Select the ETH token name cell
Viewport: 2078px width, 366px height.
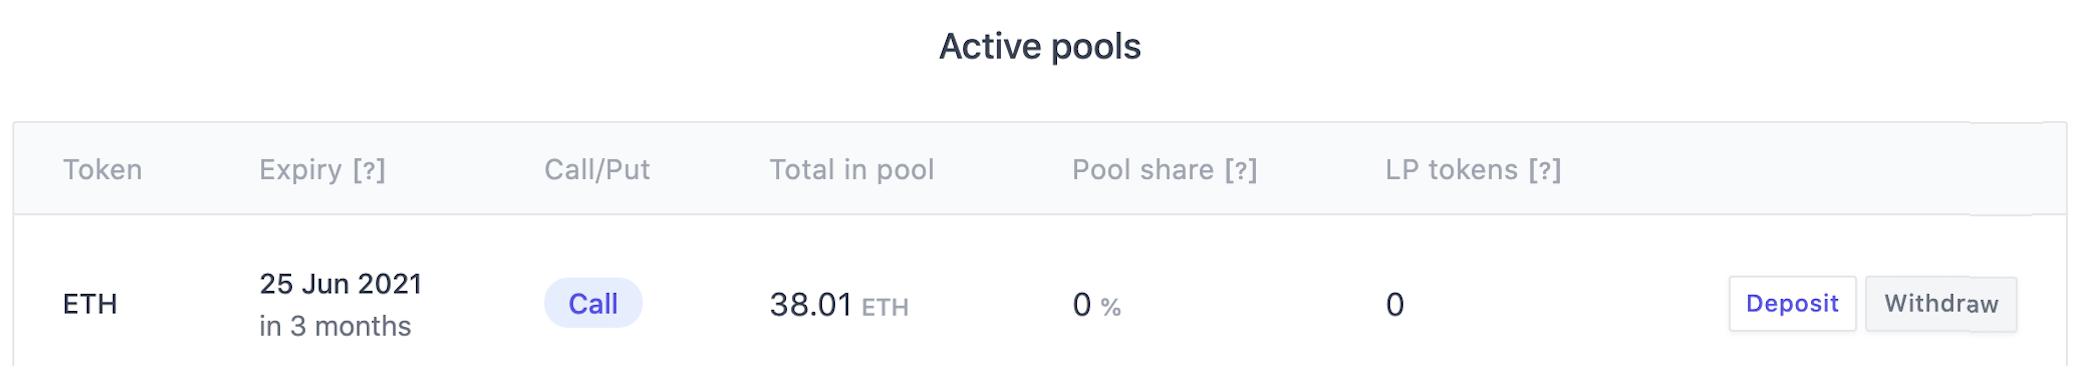click(90, 304)
